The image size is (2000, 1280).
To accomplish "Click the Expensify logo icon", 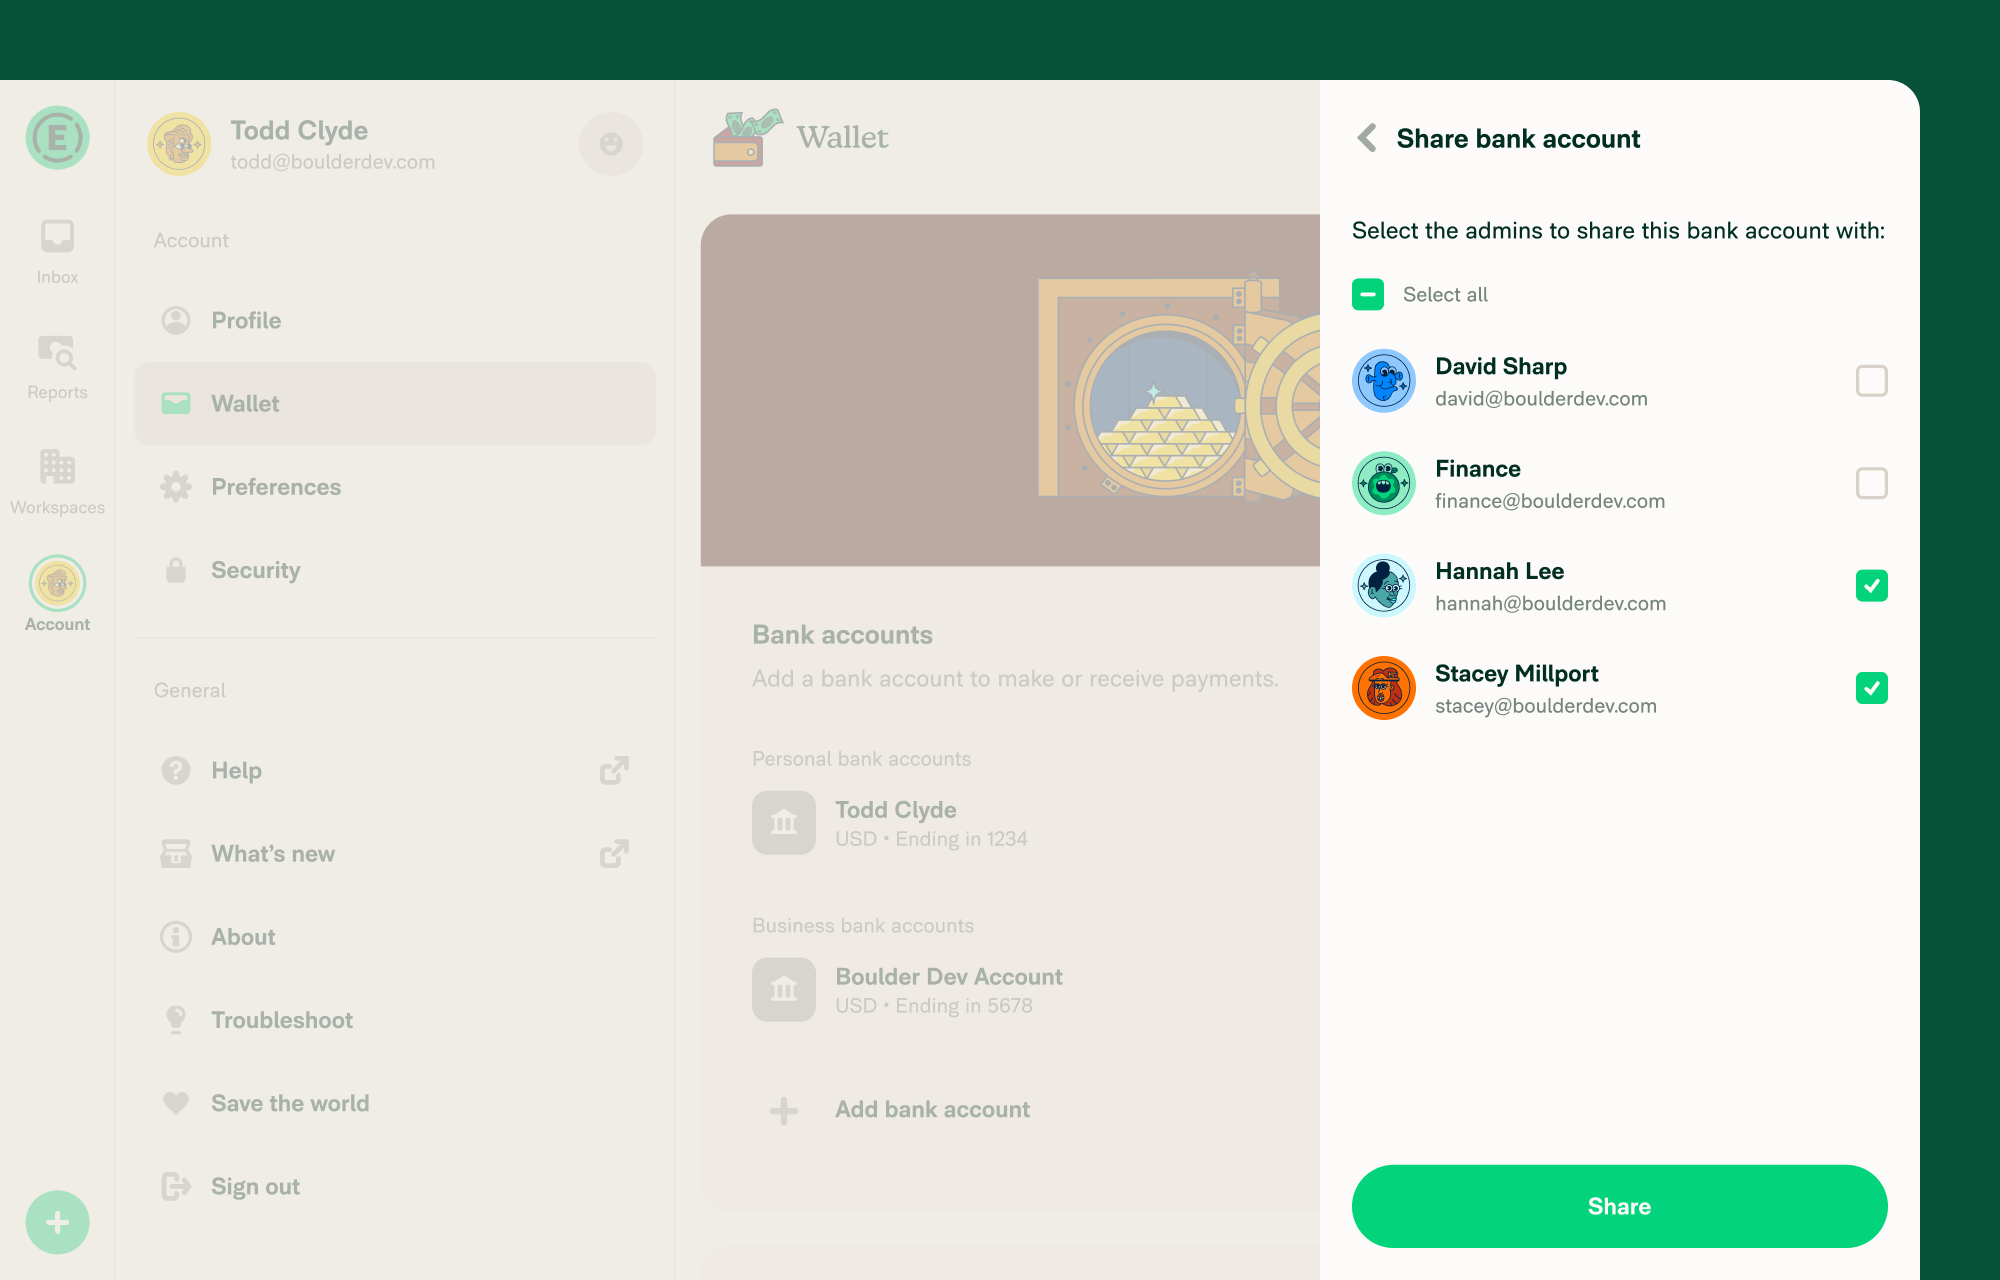I will tap(57, 138).
